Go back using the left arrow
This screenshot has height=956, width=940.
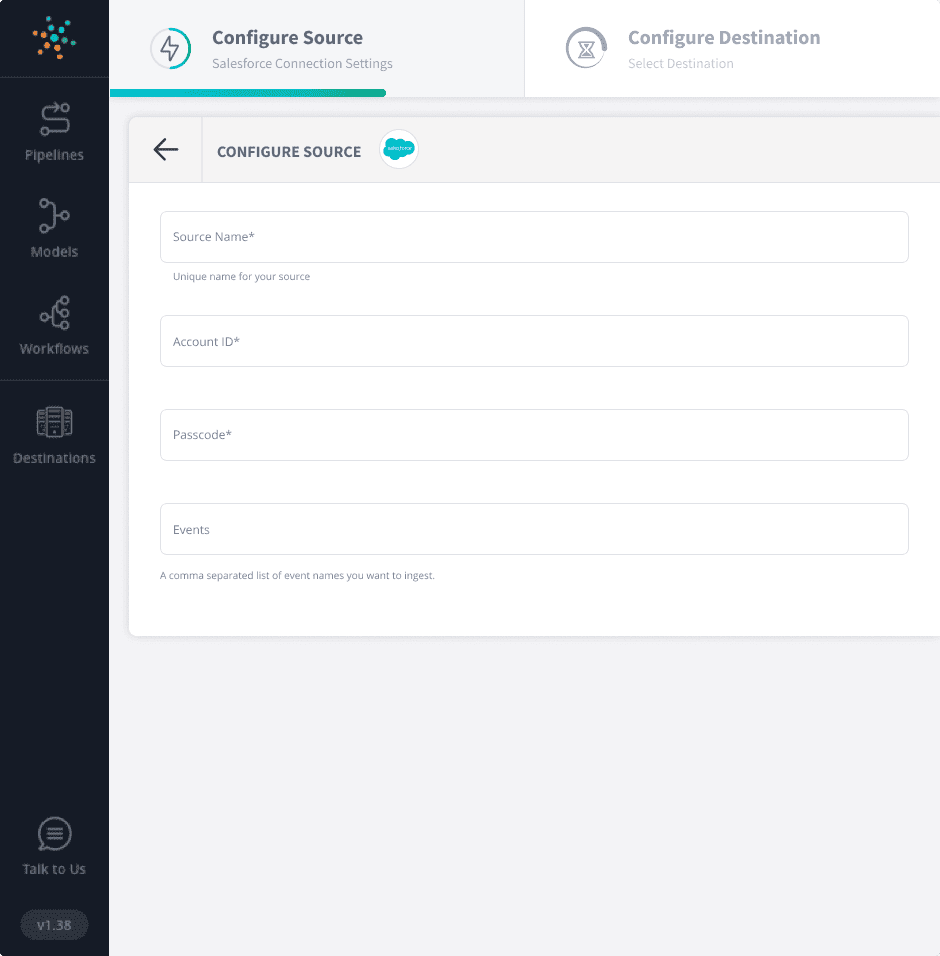[x=165, y=149]
